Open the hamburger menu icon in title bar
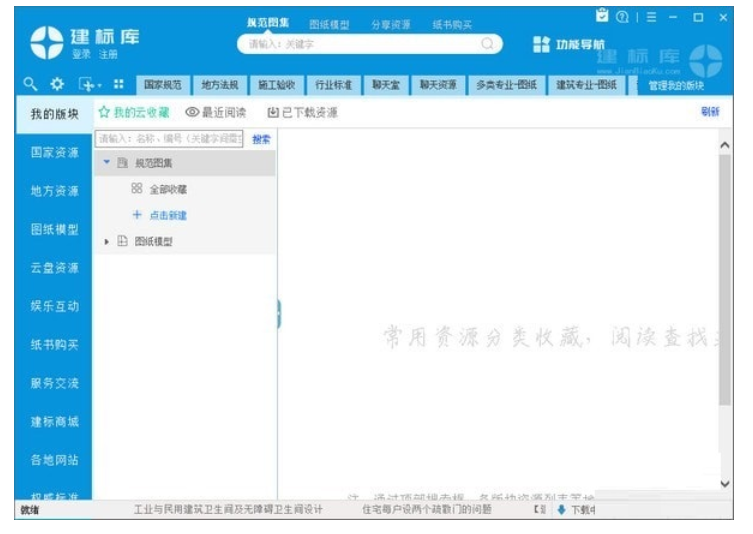The width and height of the screenshot is (753, 534). click(x=651, y=17)
